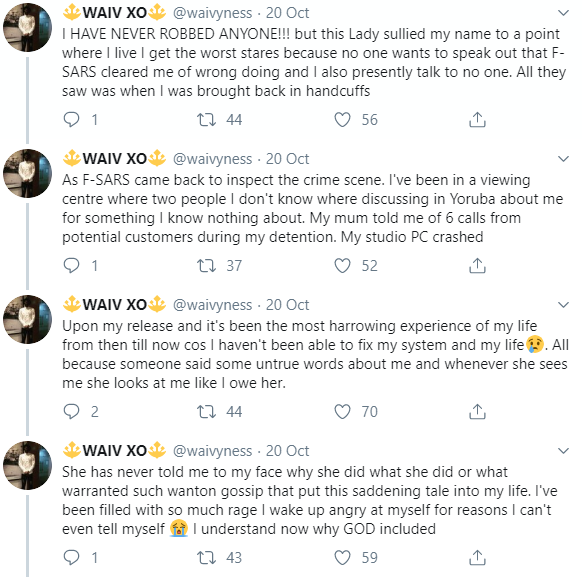Open the chevron menu on the 'Upon my release' tweet
582x577 pixels.
tap(563, 305)
